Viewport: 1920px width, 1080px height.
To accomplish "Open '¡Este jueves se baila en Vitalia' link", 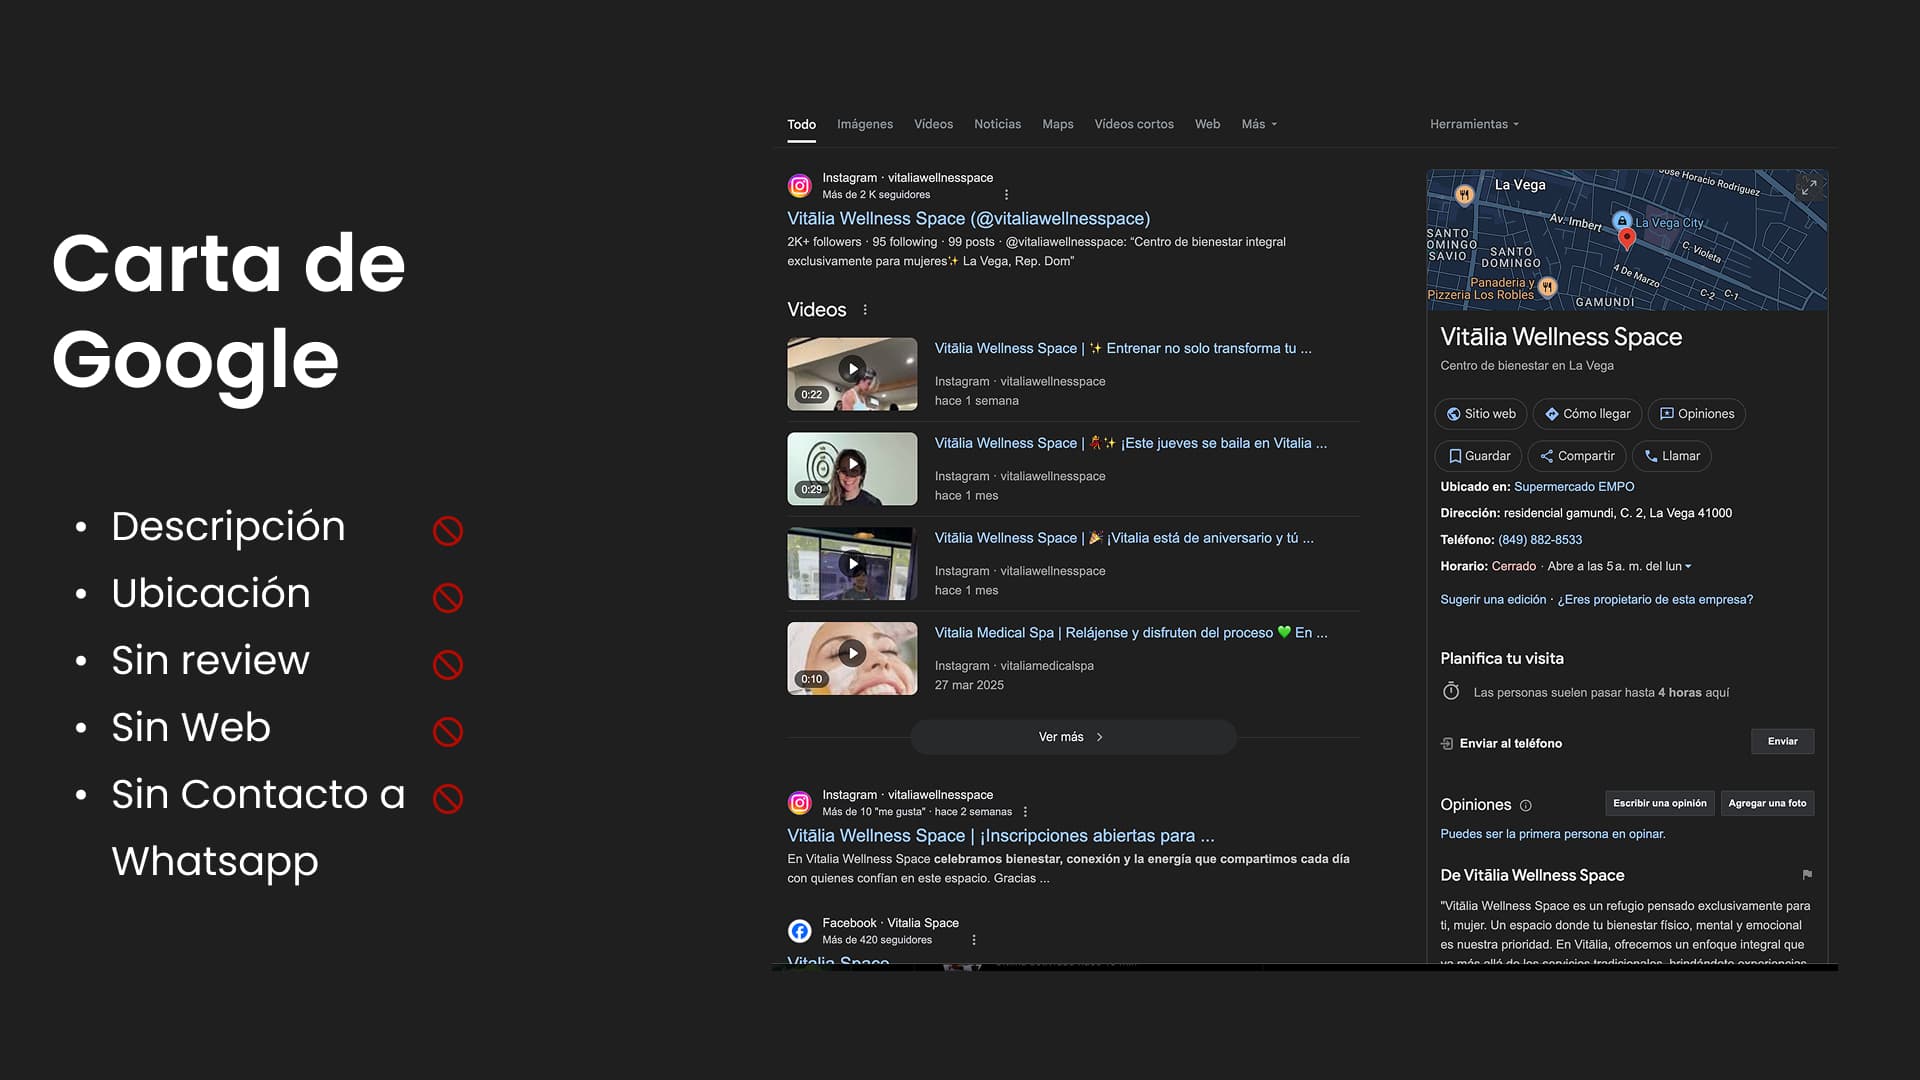I will (1131, 443).
